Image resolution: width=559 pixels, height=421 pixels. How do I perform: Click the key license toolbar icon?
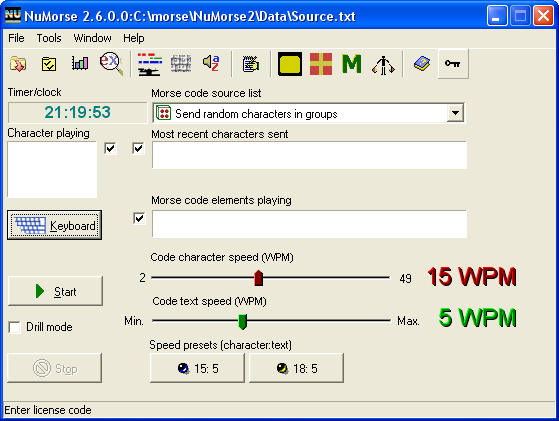click(x=453, y=64)
